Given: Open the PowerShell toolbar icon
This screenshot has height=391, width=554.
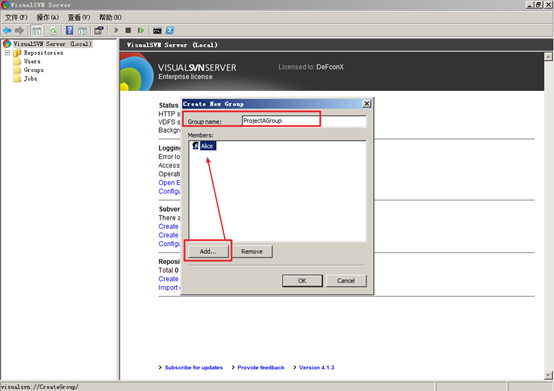Looking at the screenshot, I should pos(170,31).
